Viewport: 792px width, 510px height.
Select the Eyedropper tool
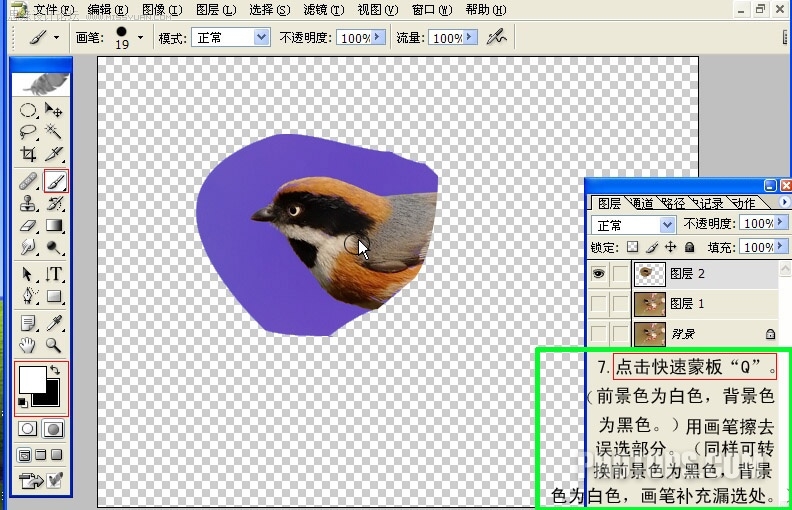click(54, 323)
